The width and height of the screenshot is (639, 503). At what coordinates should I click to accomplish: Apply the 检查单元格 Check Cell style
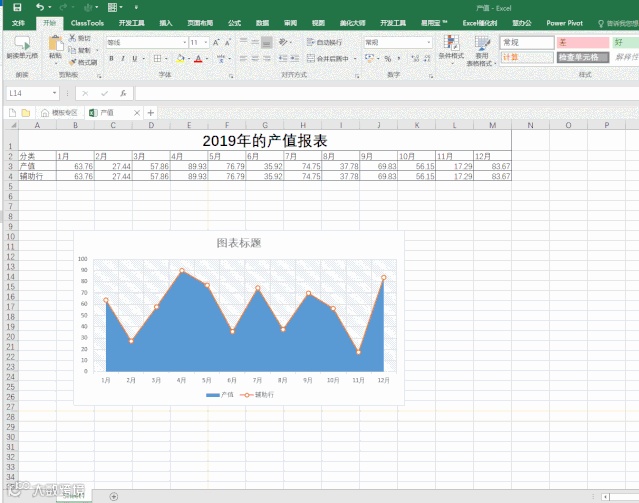583,57
